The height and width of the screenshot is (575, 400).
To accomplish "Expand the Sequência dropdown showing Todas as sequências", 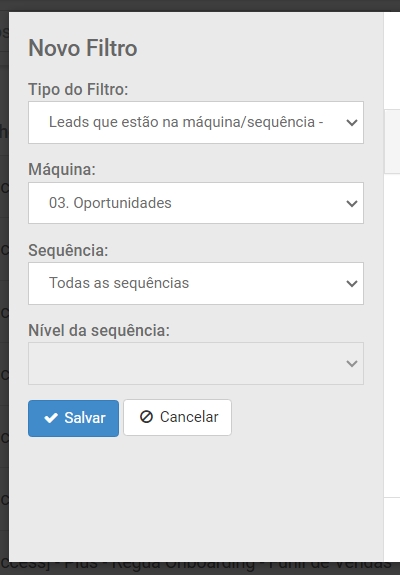I will [x=196, y=283].
